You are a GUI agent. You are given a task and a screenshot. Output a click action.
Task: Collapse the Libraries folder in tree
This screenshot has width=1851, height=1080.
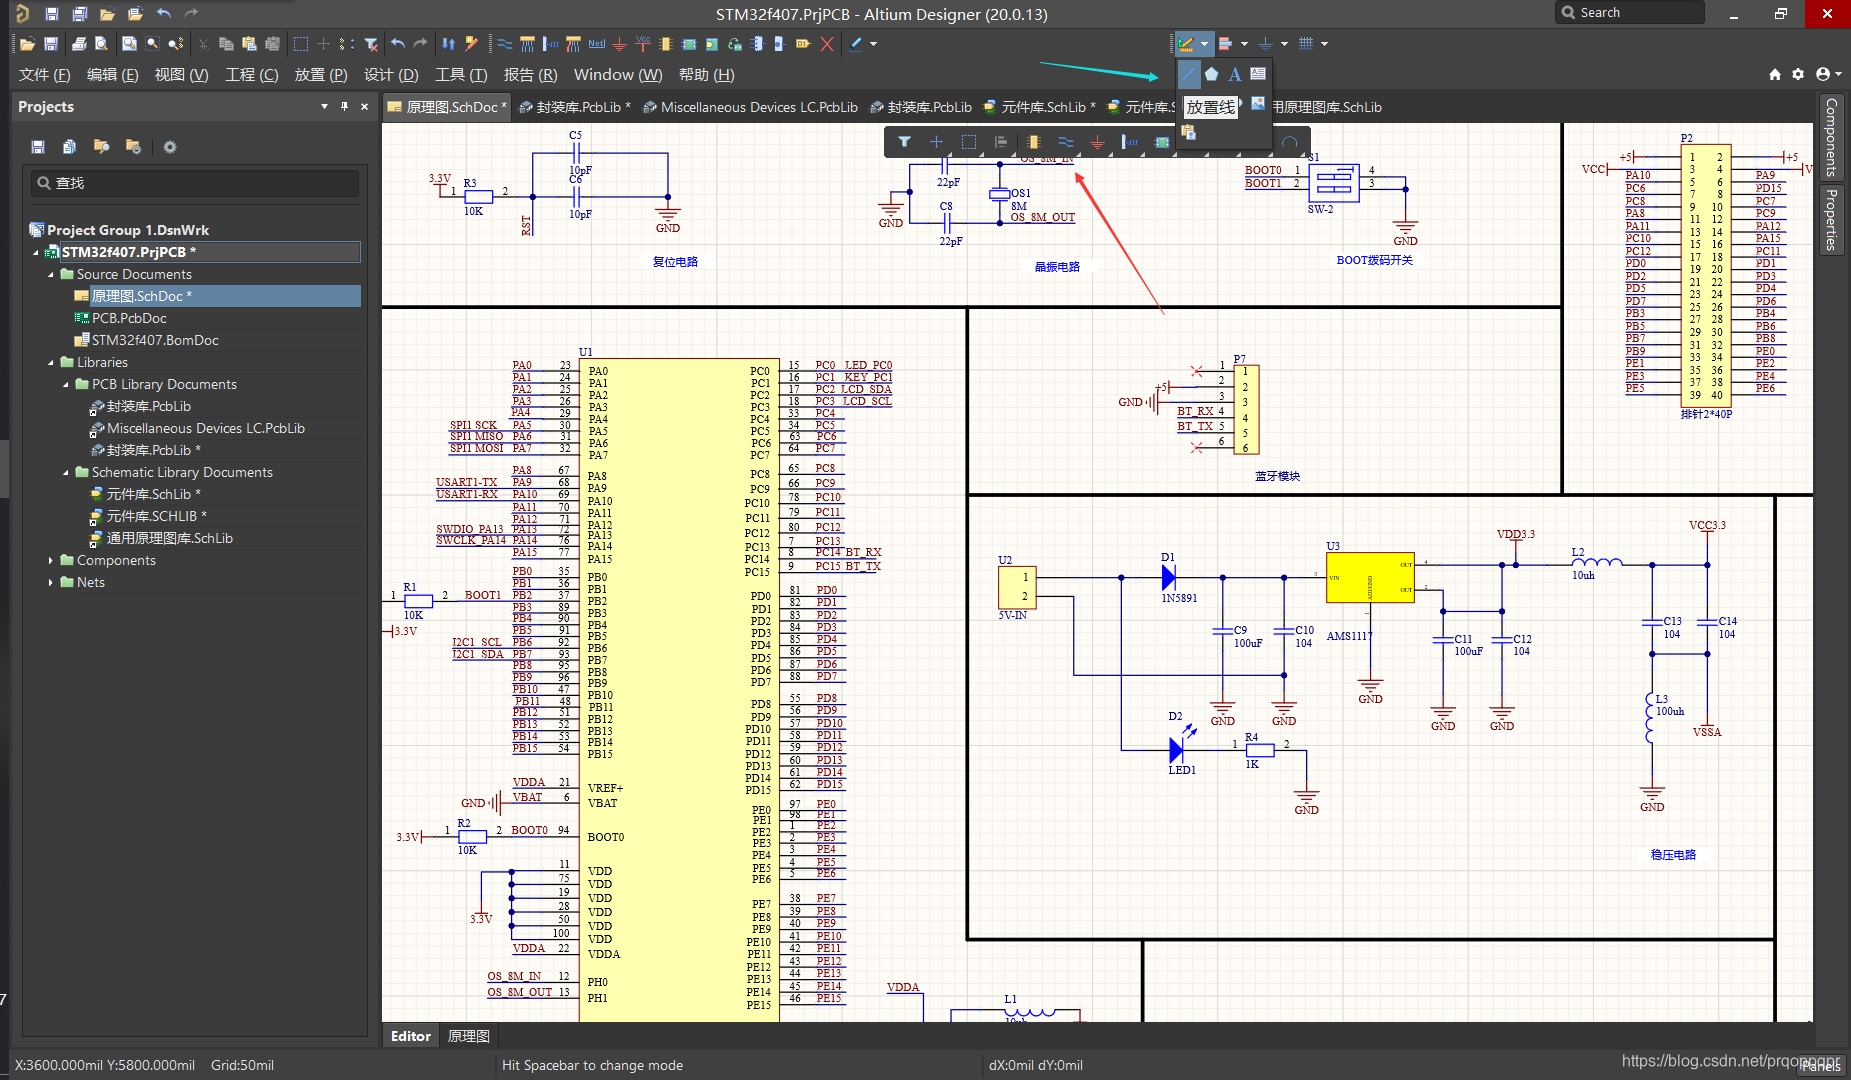click(51, 363)
